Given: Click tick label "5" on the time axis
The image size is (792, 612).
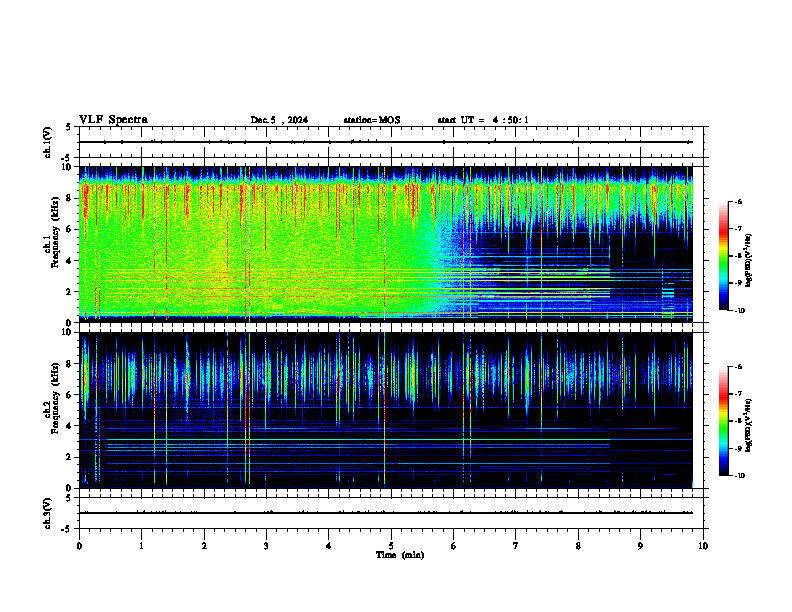Looking at the screenshot, I should click(x=391, y=546).
